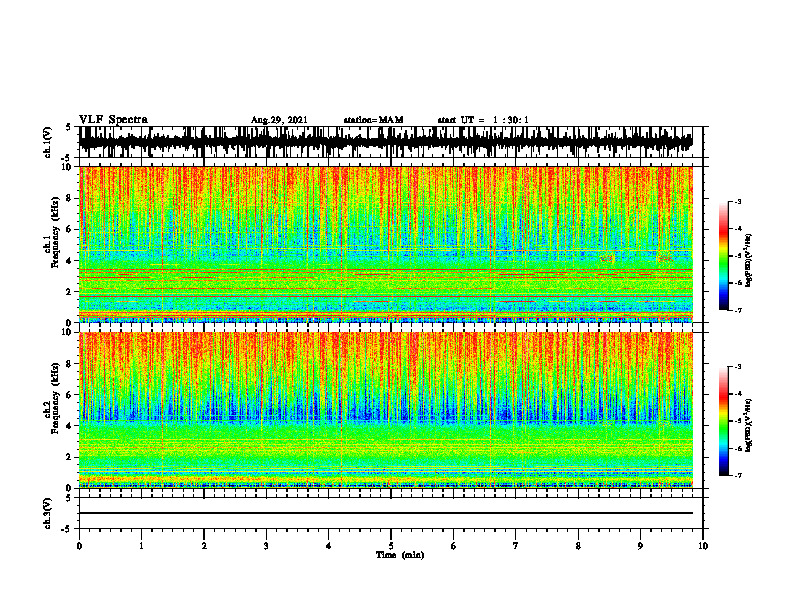This screenshot has width=792, height=612.
Task: Click time-axis tick label '7'
Action: (x=516, y=546)
